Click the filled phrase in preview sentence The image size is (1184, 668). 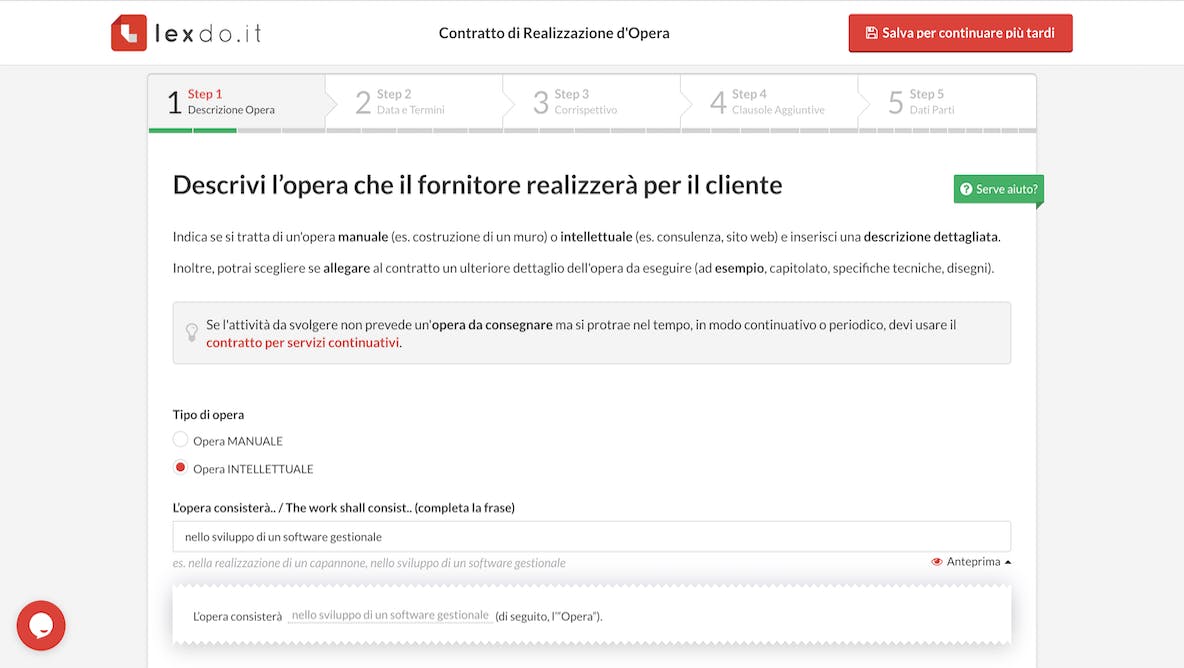pyautogui.click(x=389, y=615)
